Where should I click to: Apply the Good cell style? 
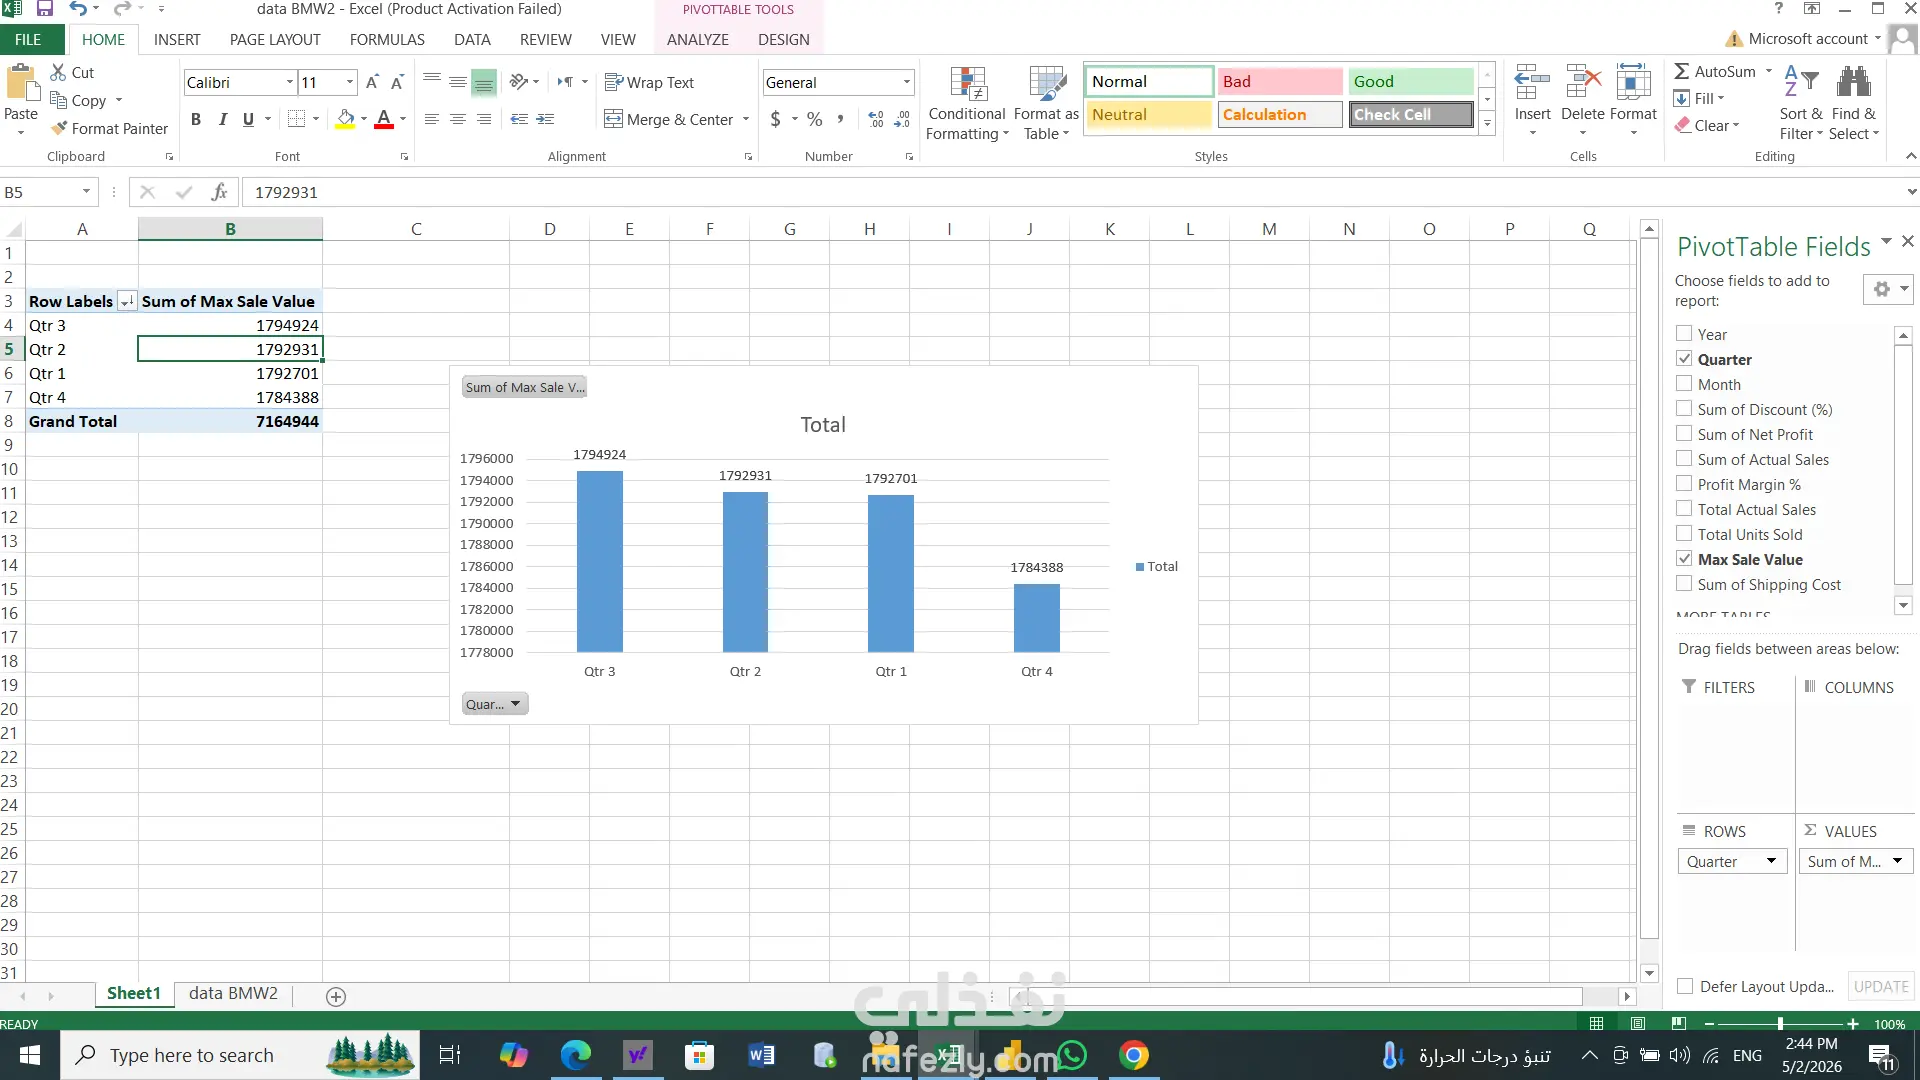[x=1411, y=81]
